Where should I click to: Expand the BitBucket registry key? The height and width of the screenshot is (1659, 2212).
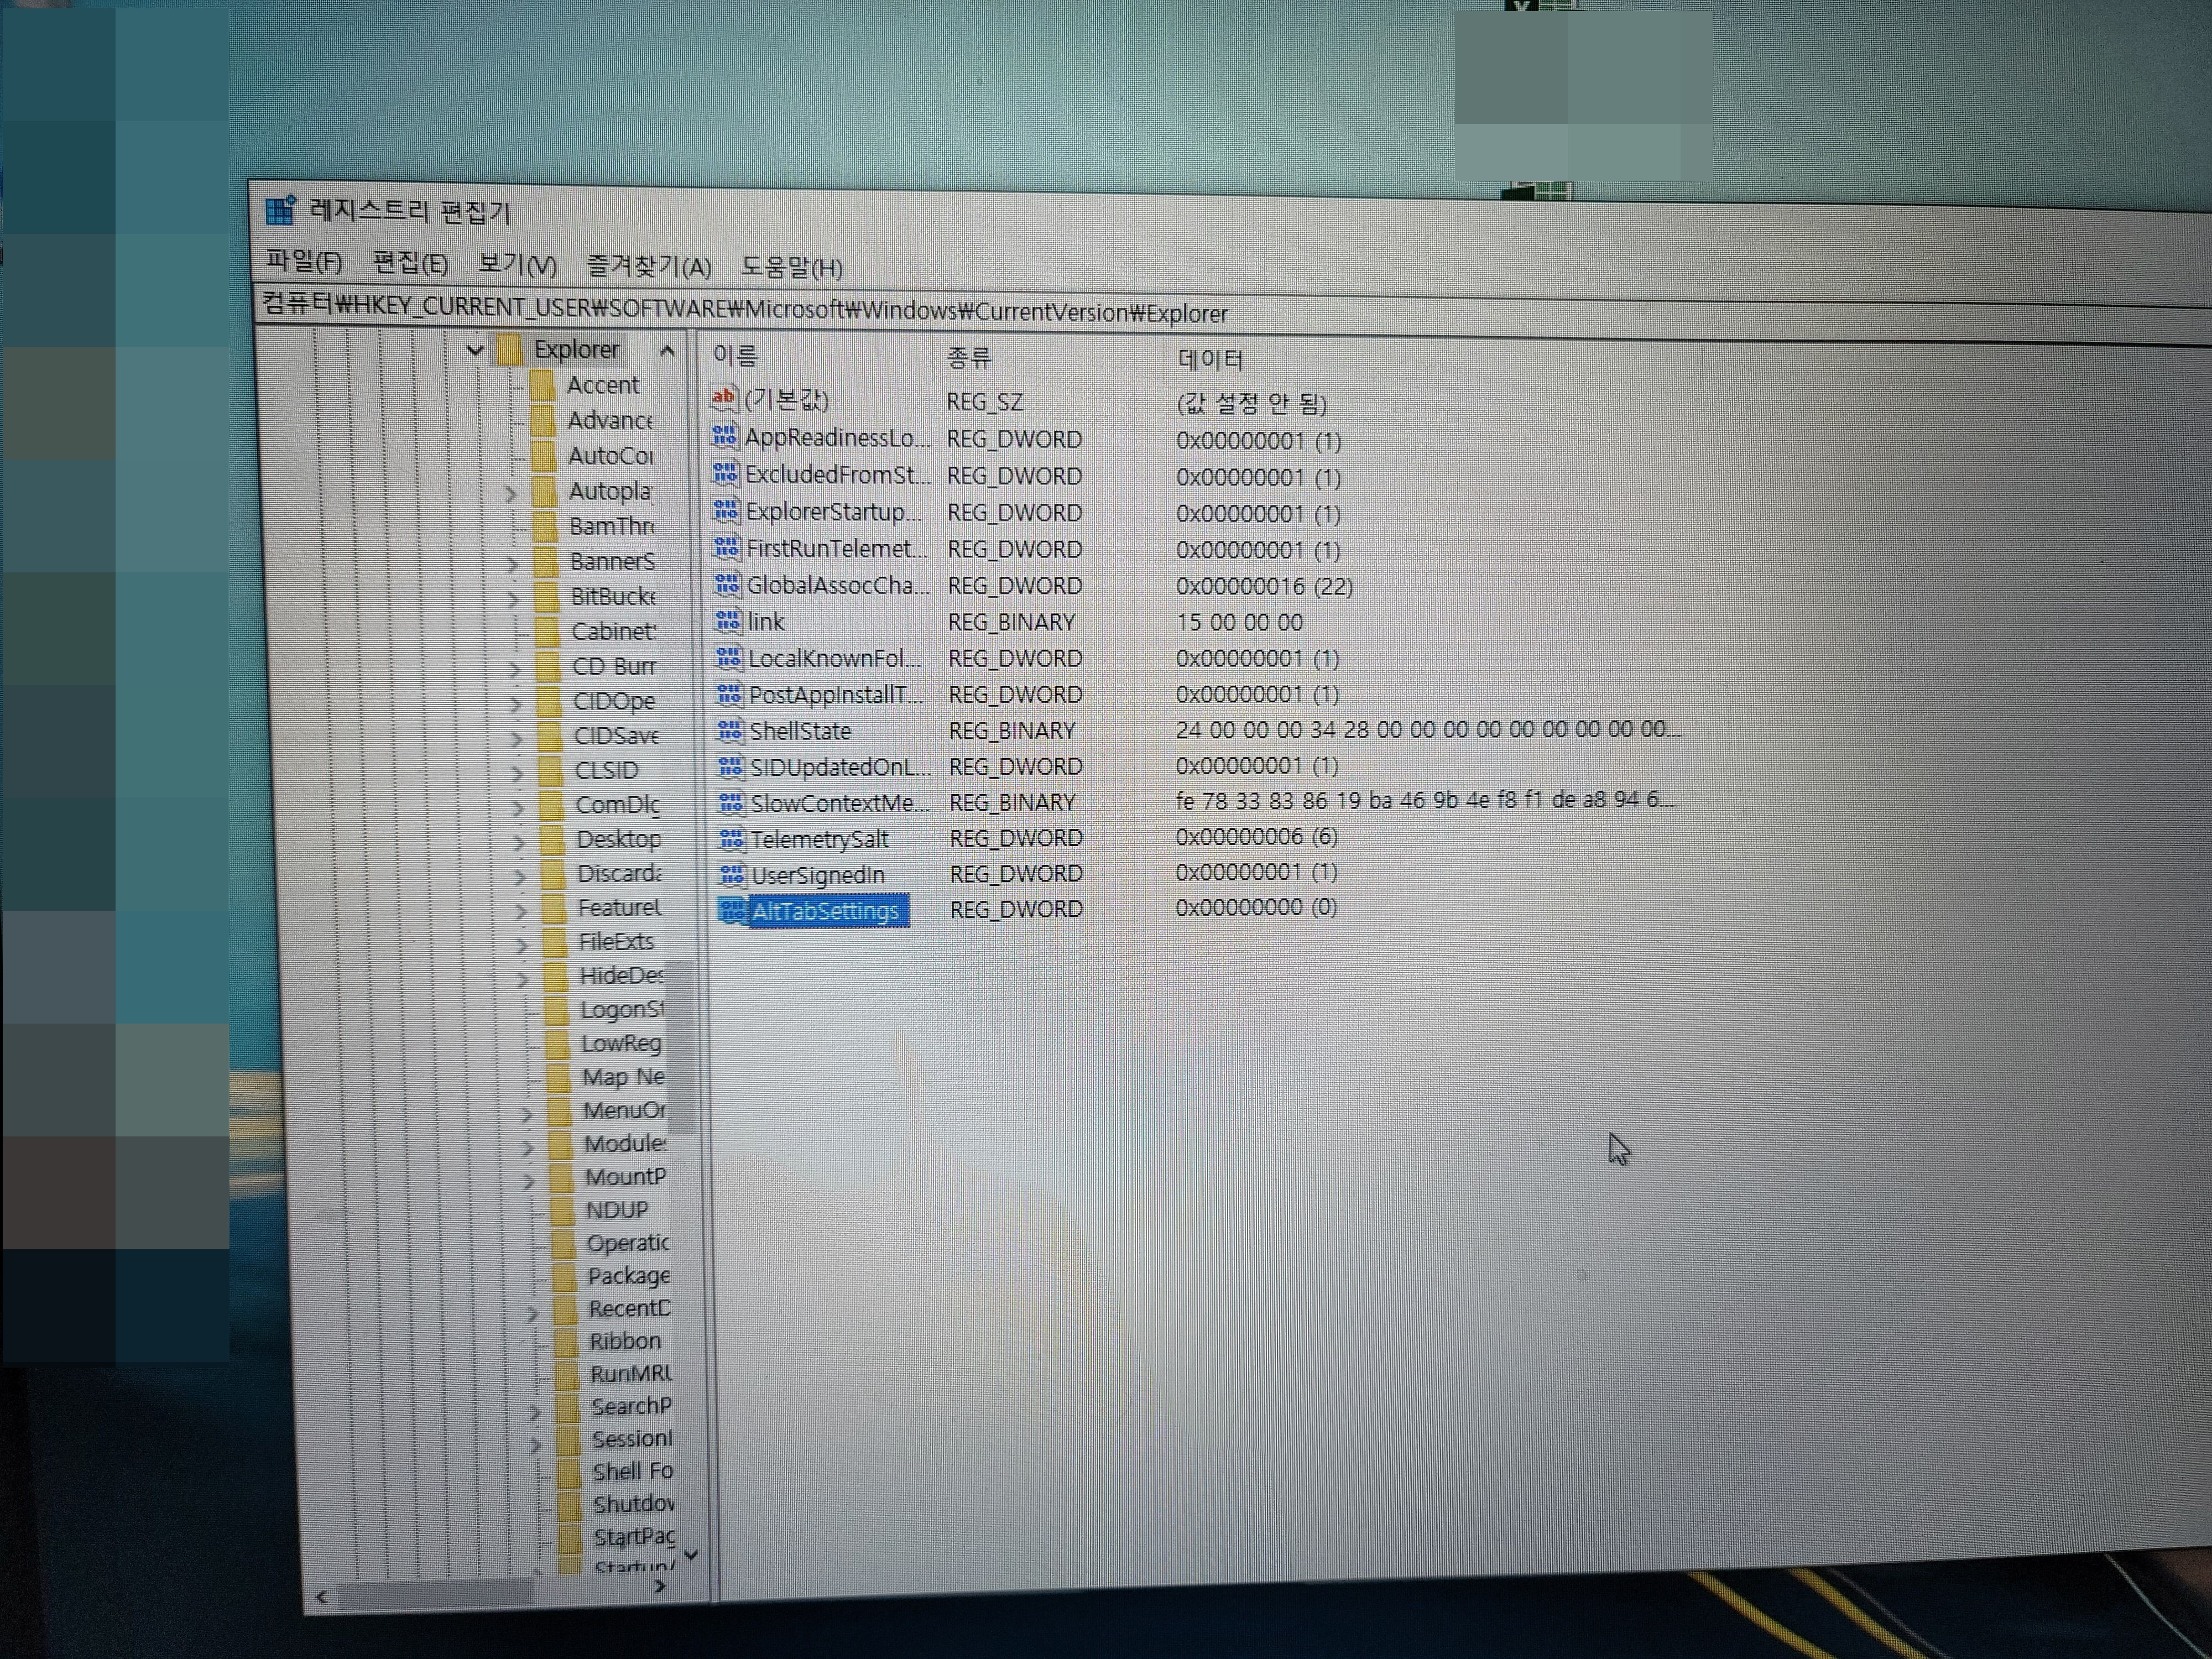pos(513,599)
